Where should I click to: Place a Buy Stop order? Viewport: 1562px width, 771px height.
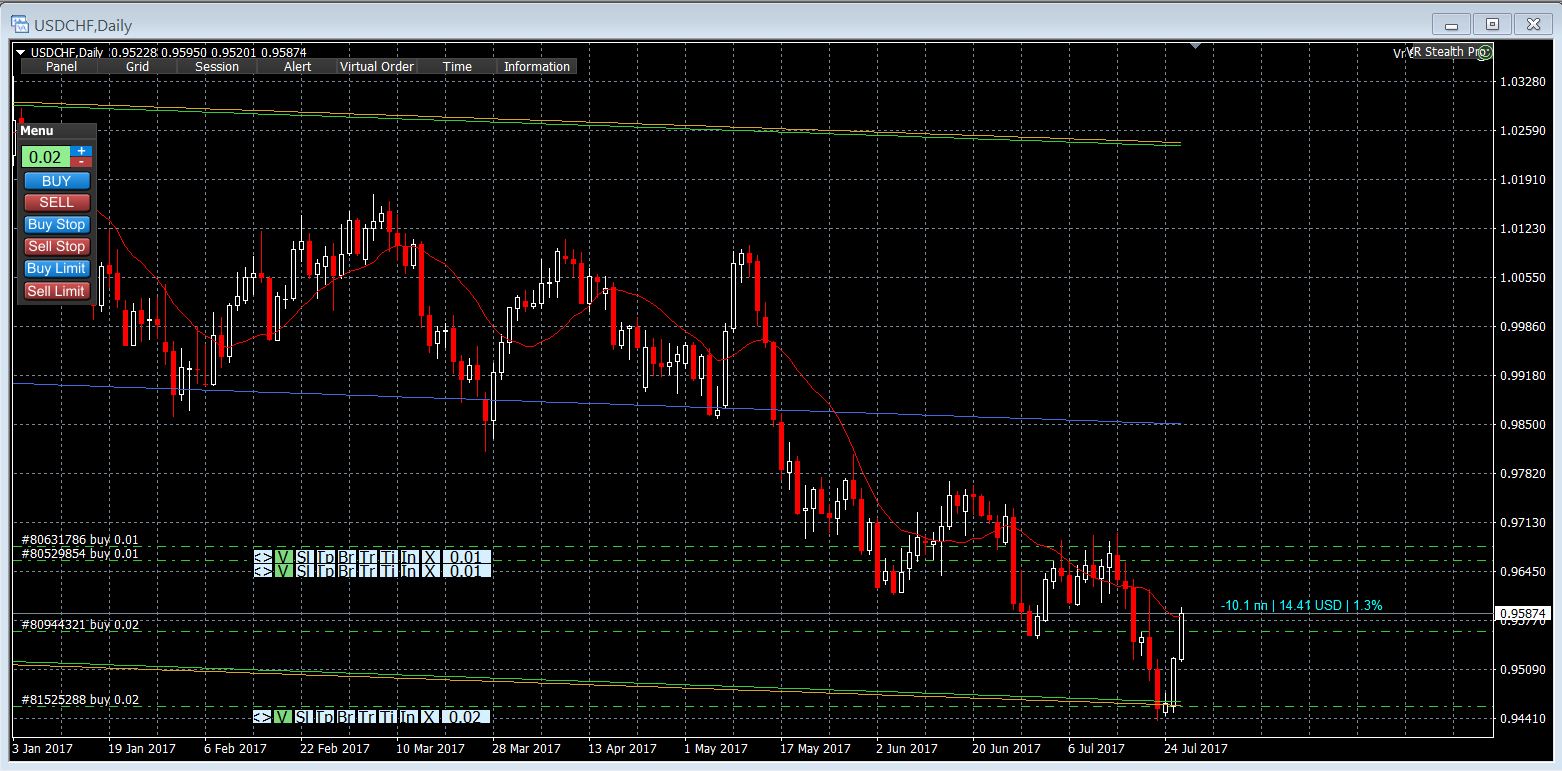coord(57,225)
